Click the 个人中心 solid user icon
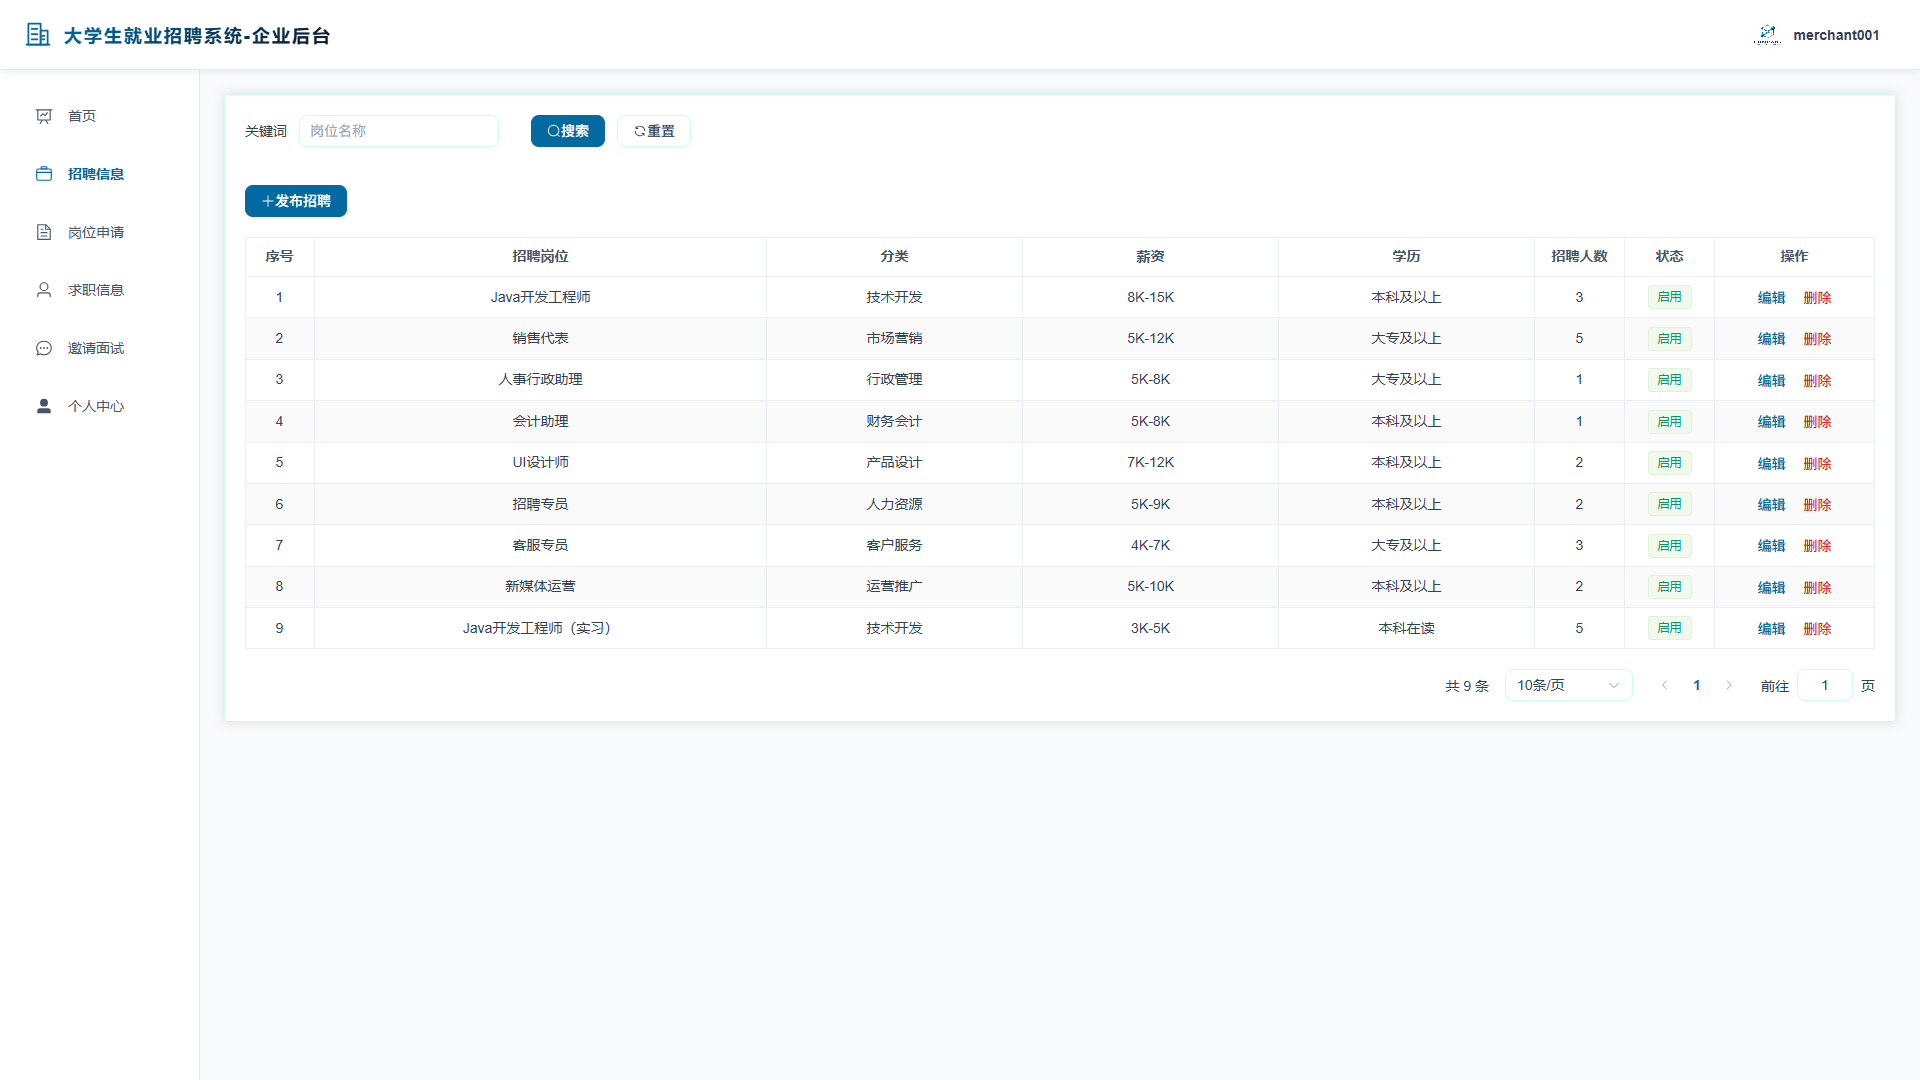Image resolution: width=1920 pixels, height=1080 pixels. pyautogui.click(x=44, y=406)
